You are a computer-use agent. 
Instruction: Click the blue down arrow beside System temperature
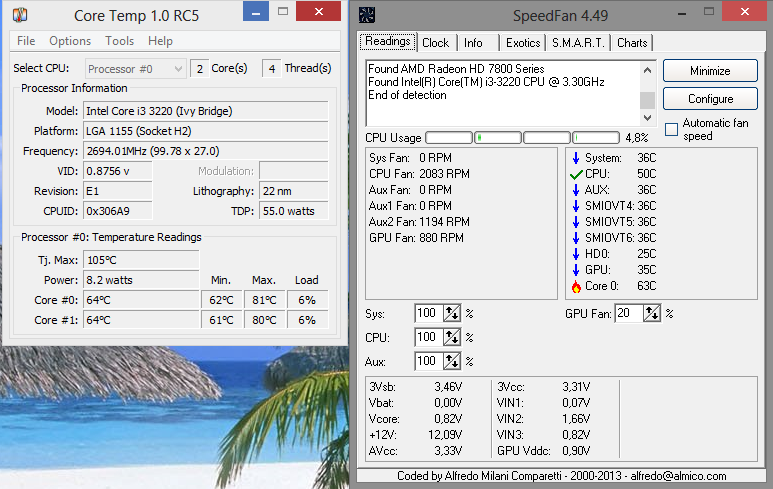point(575,158)
